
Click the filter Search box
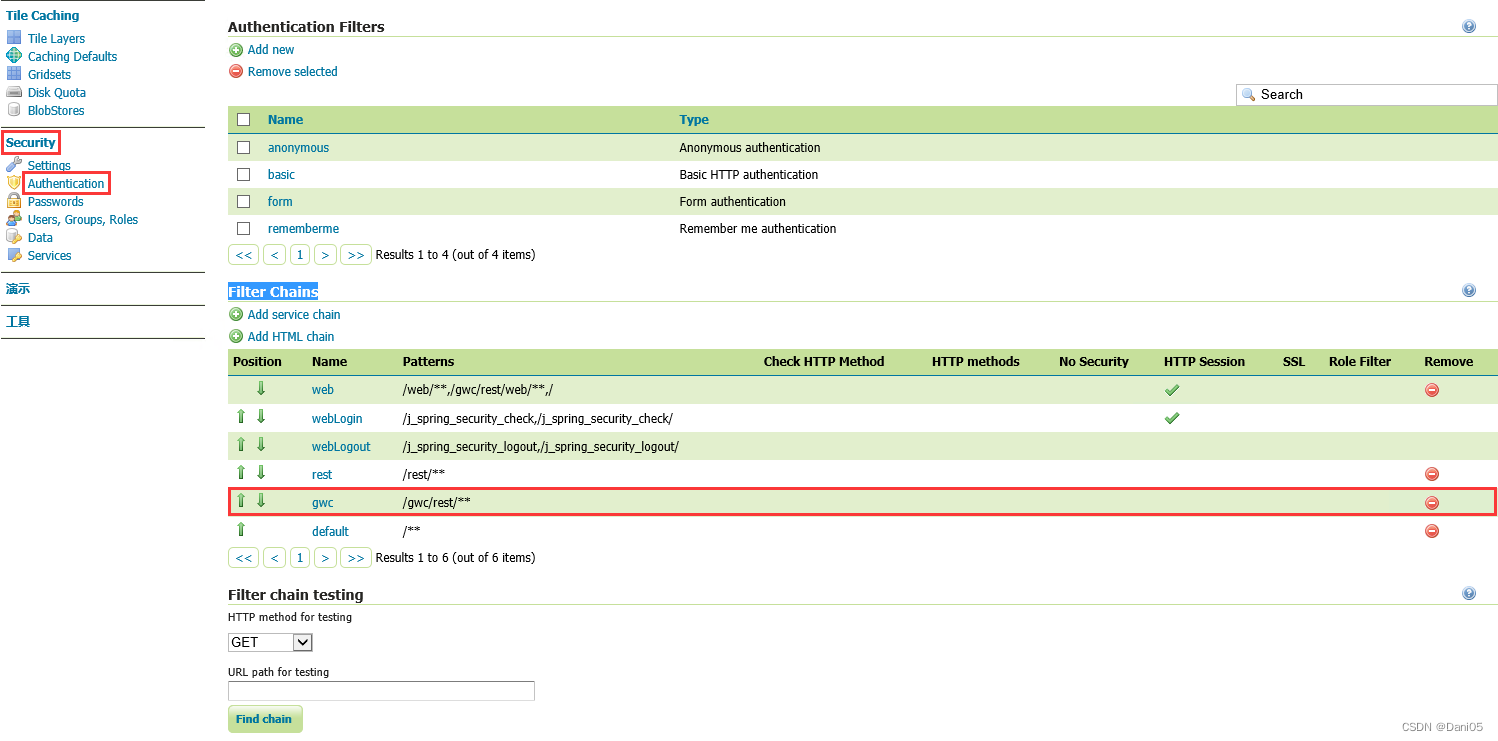tap(1366, 94)
